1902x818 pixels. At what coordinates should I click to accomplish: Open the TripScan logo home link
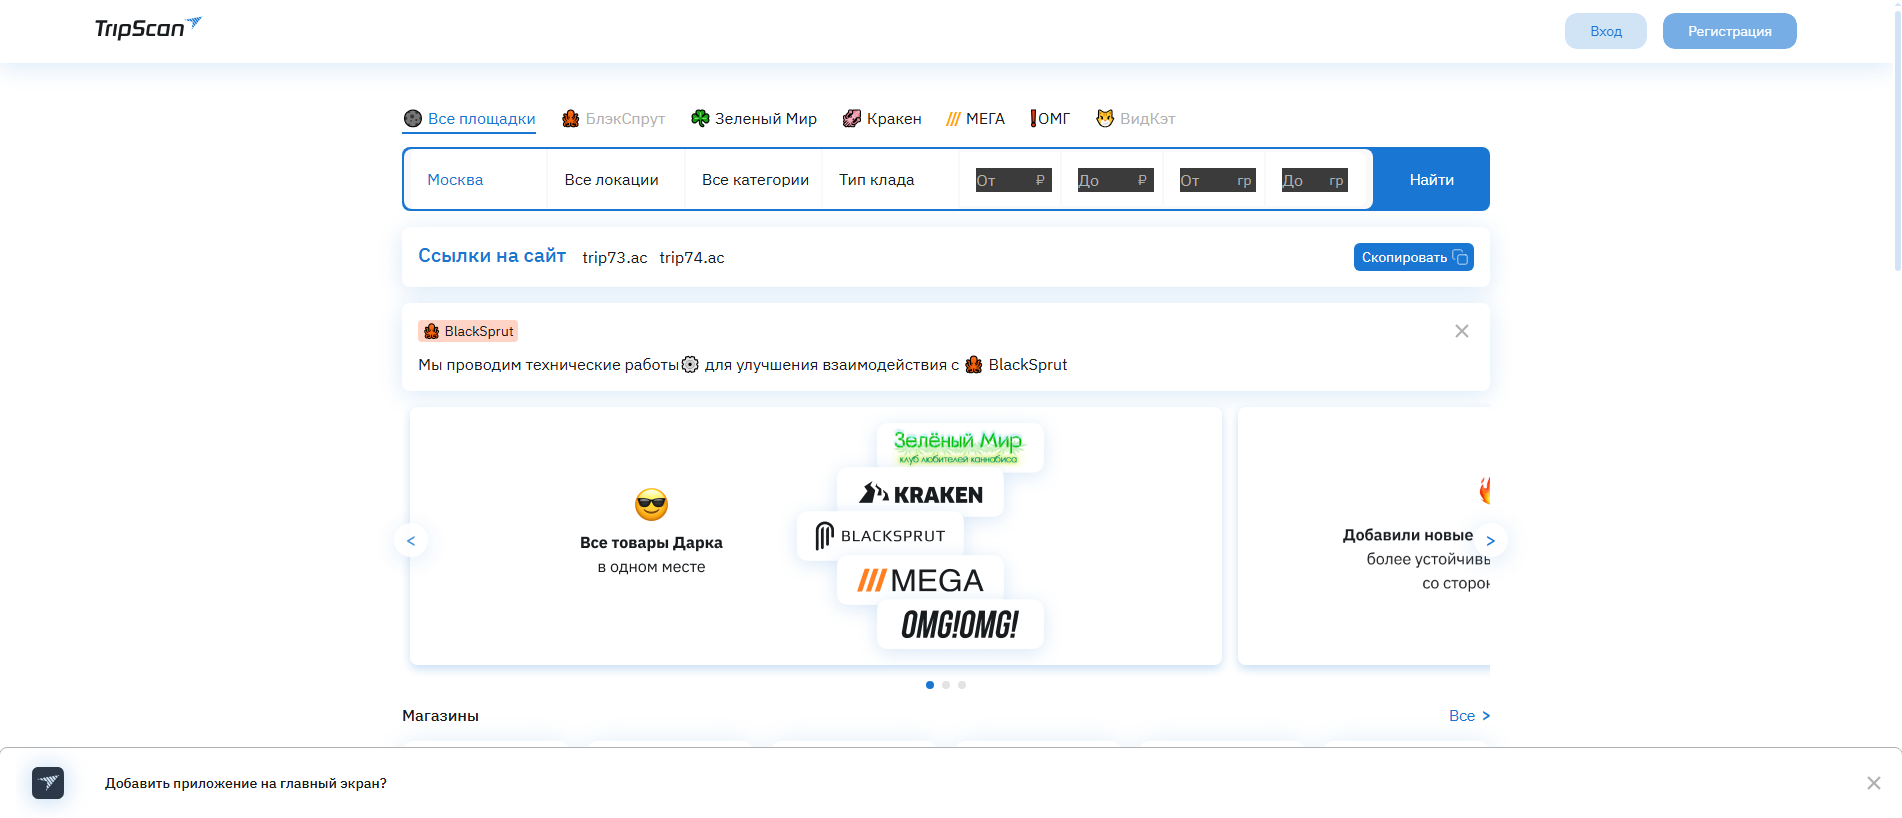pos(148,28)
